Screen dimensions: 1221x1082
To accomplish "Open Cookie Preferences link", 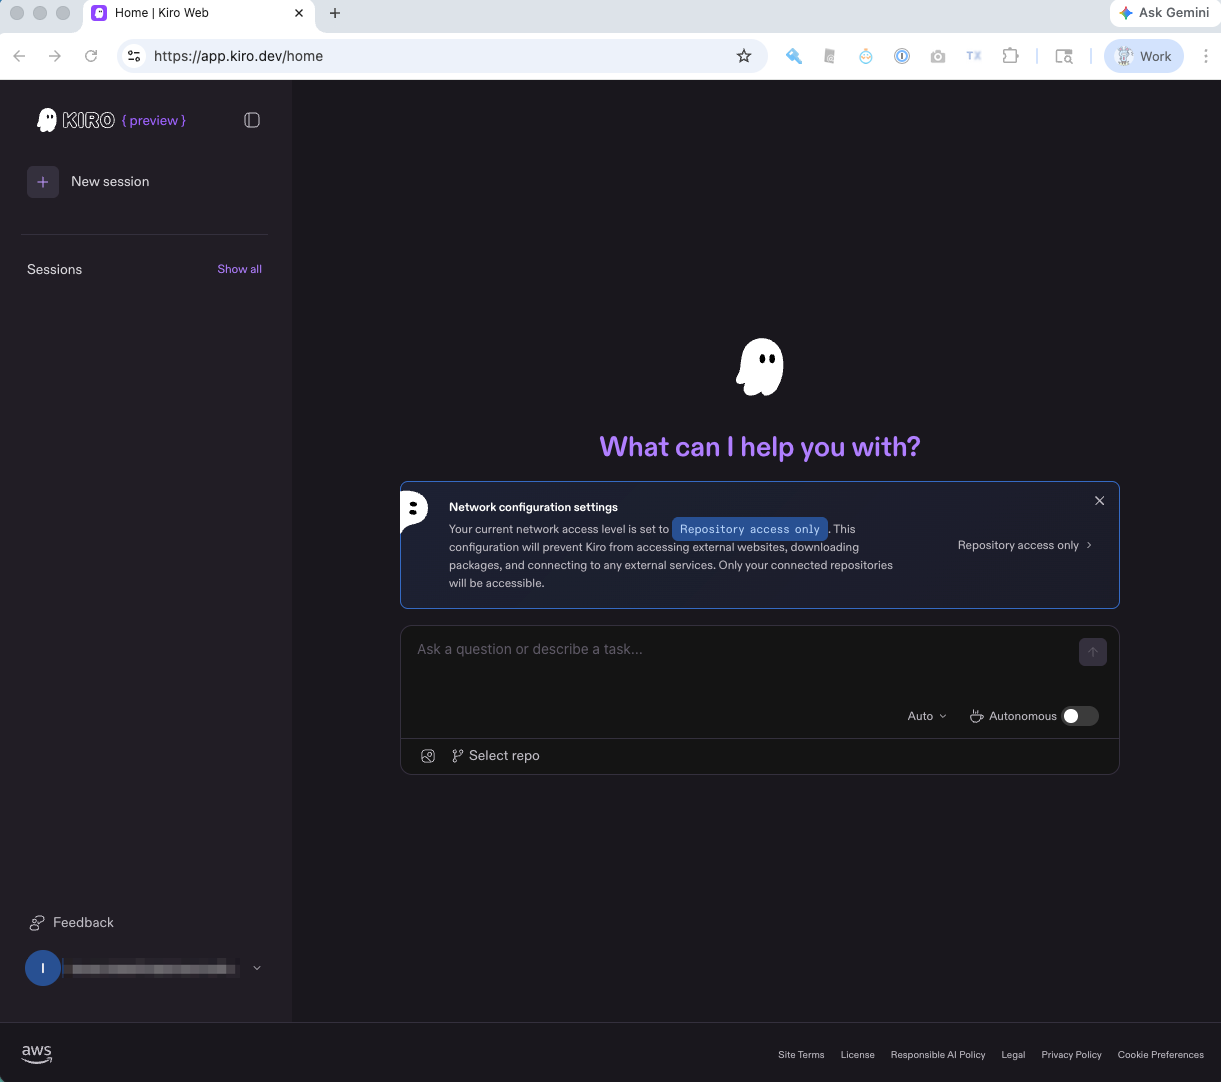I will [1161, 1055].
